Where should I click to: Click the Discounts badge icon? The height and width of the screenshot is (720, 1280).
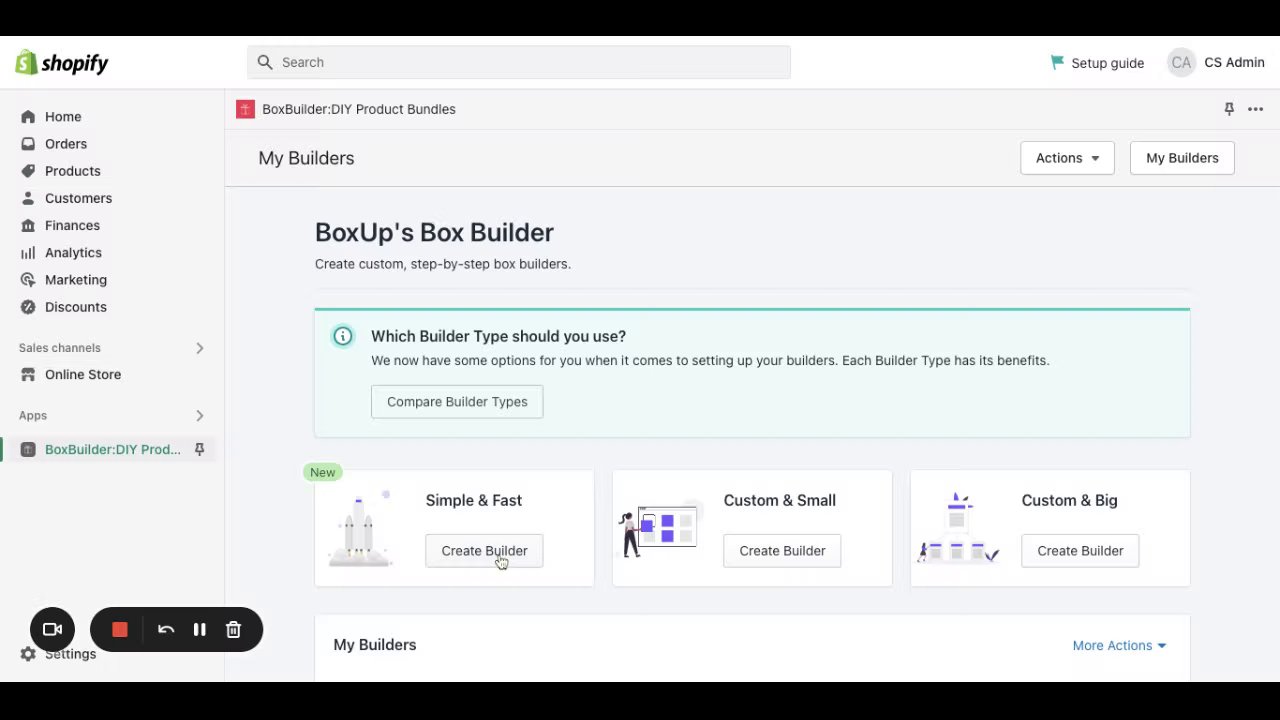[x=28, y=307]
